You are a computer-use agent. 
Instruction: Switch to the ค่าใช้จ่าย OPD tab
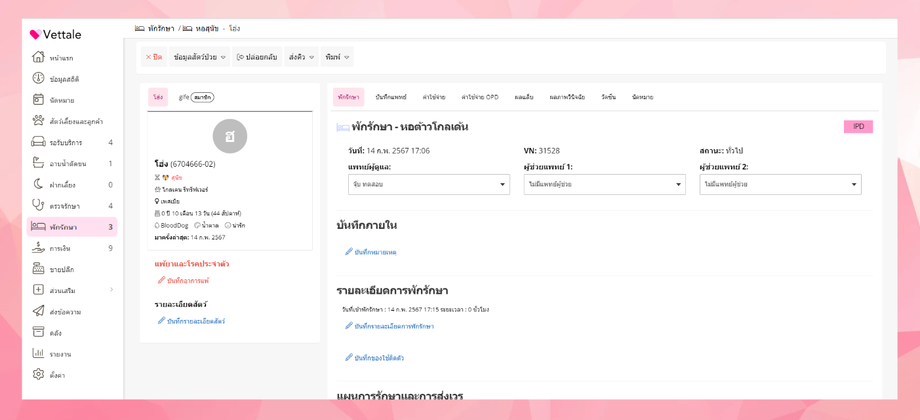click(479, 97)
